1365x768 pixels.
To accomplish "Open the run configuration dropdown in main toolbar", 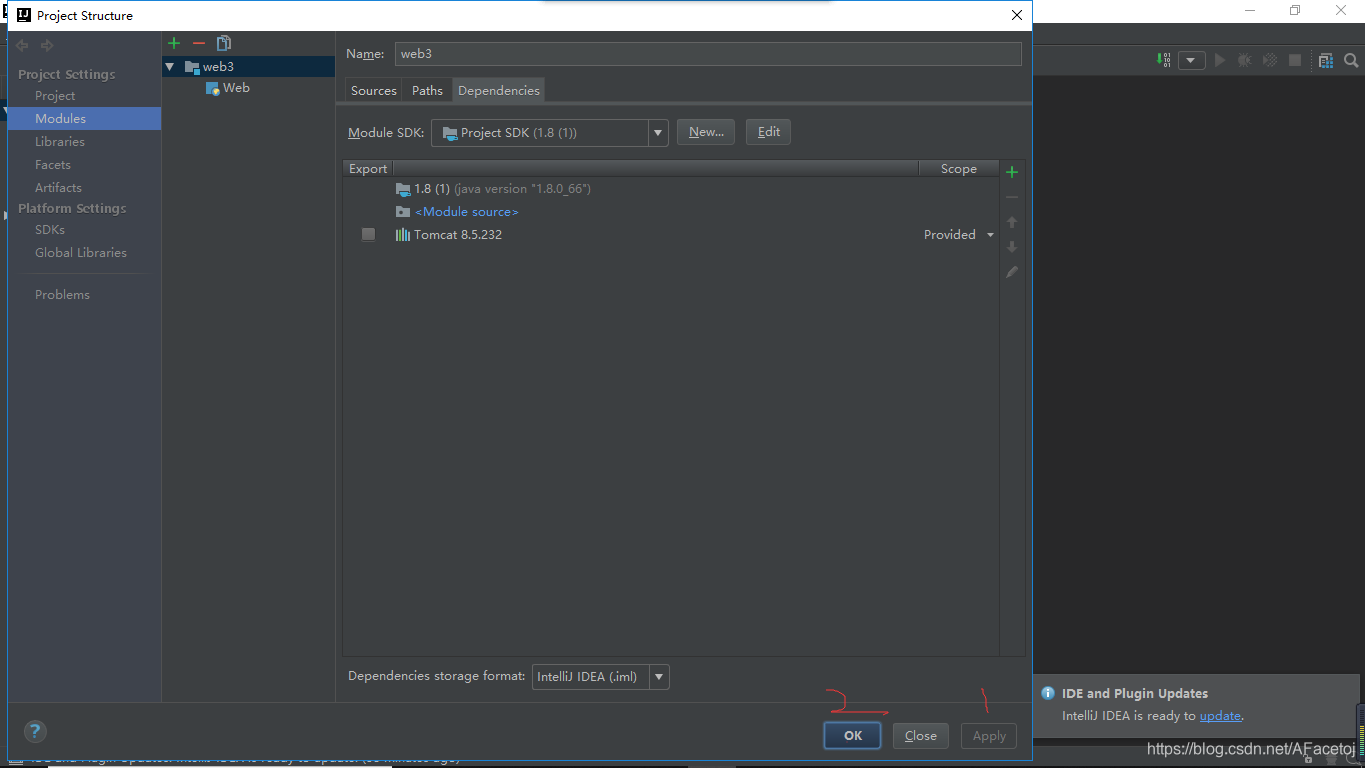I will (x=1191, y=60).
